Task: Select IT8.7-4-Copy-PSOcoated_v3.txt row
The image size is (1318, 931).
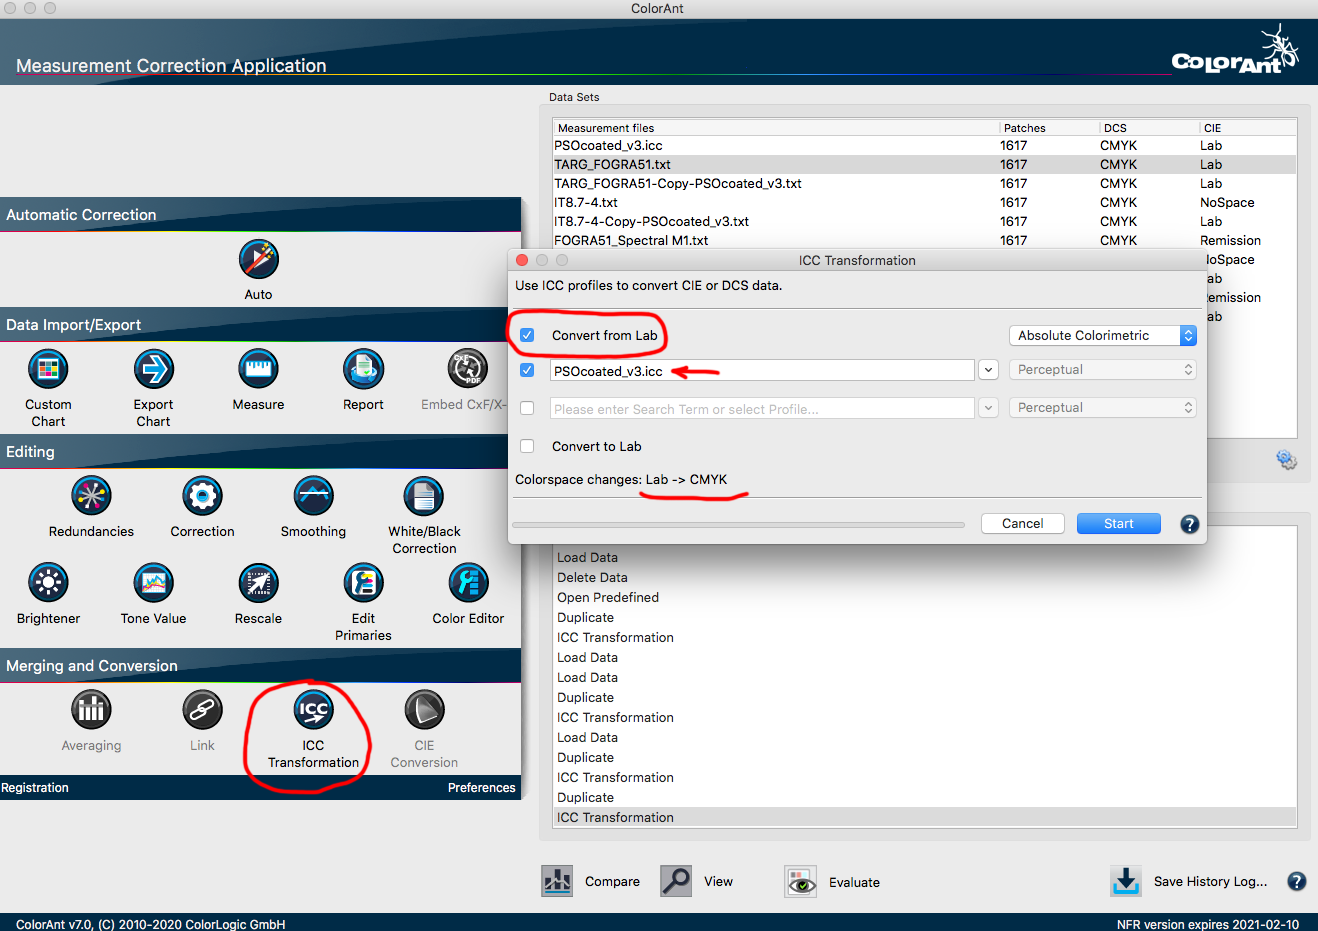Action: pos(924,222)
